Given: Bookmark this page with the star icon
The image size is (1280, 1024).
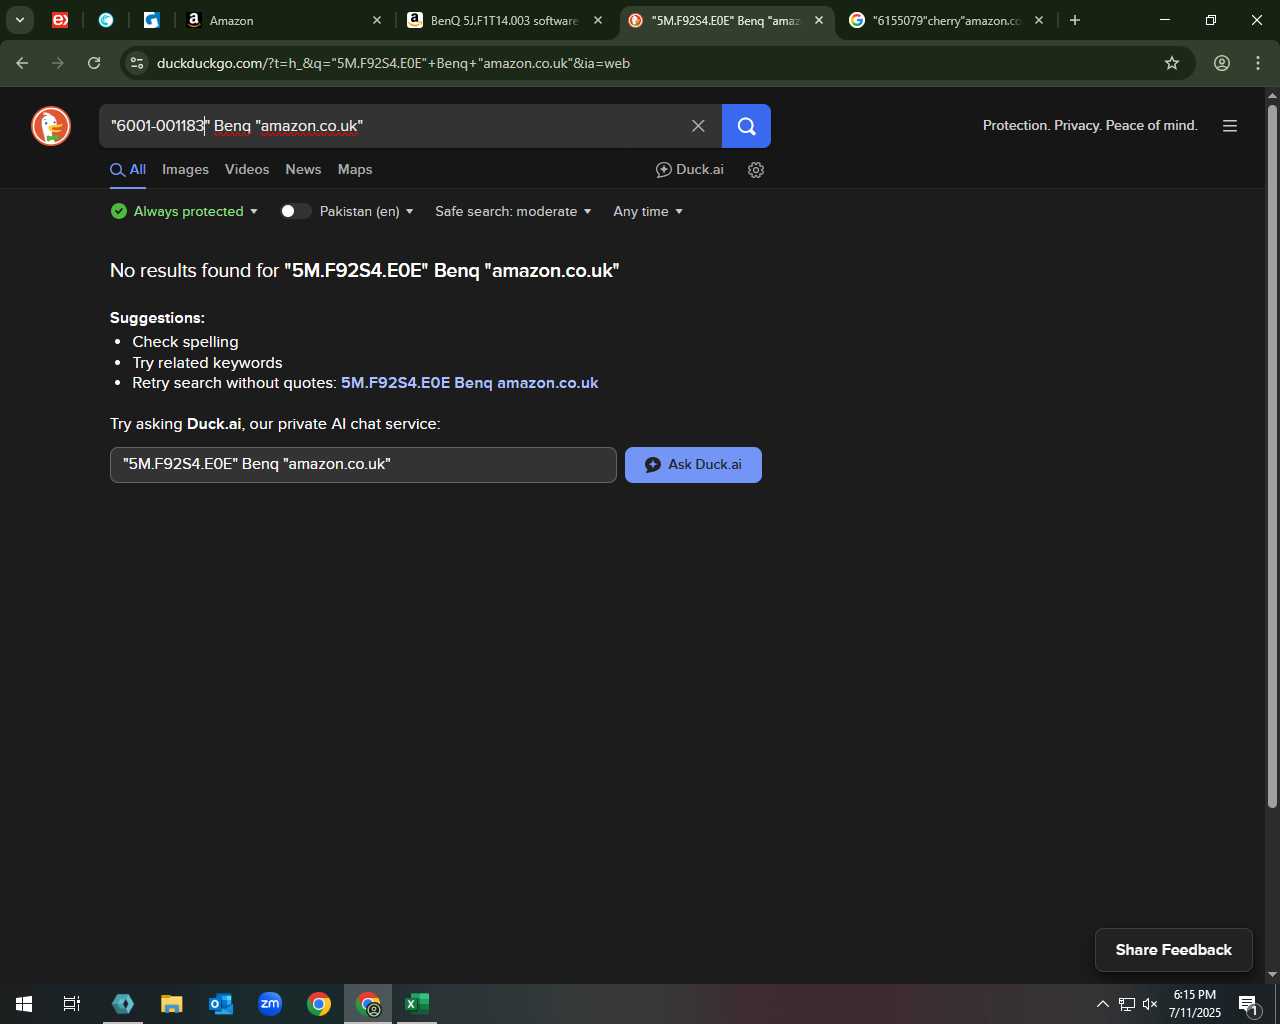Looking at the screenshot, I should [1172, 63].
